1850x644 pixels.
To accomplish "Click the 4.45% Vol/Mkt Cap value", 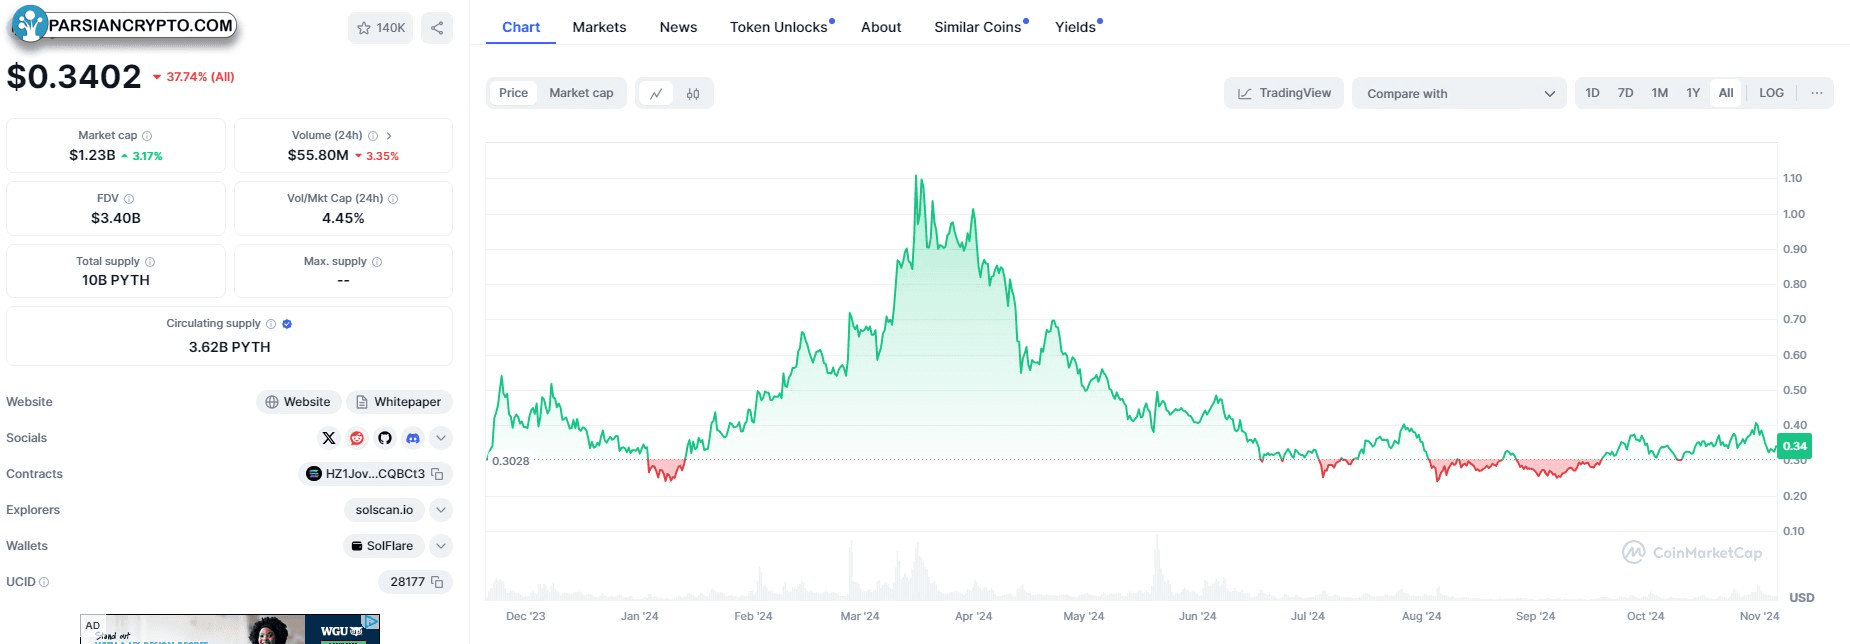I will 343,218.
